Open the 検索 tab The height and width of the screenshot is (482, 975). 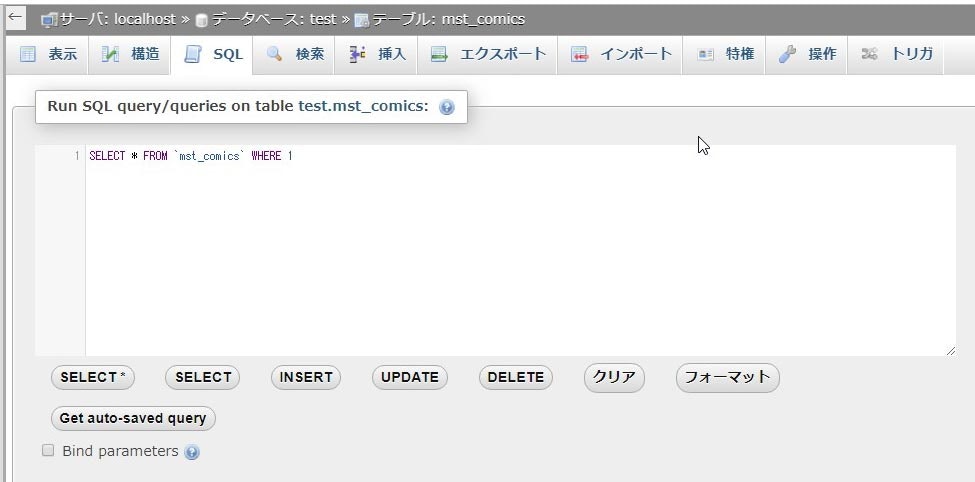[293, 55]
